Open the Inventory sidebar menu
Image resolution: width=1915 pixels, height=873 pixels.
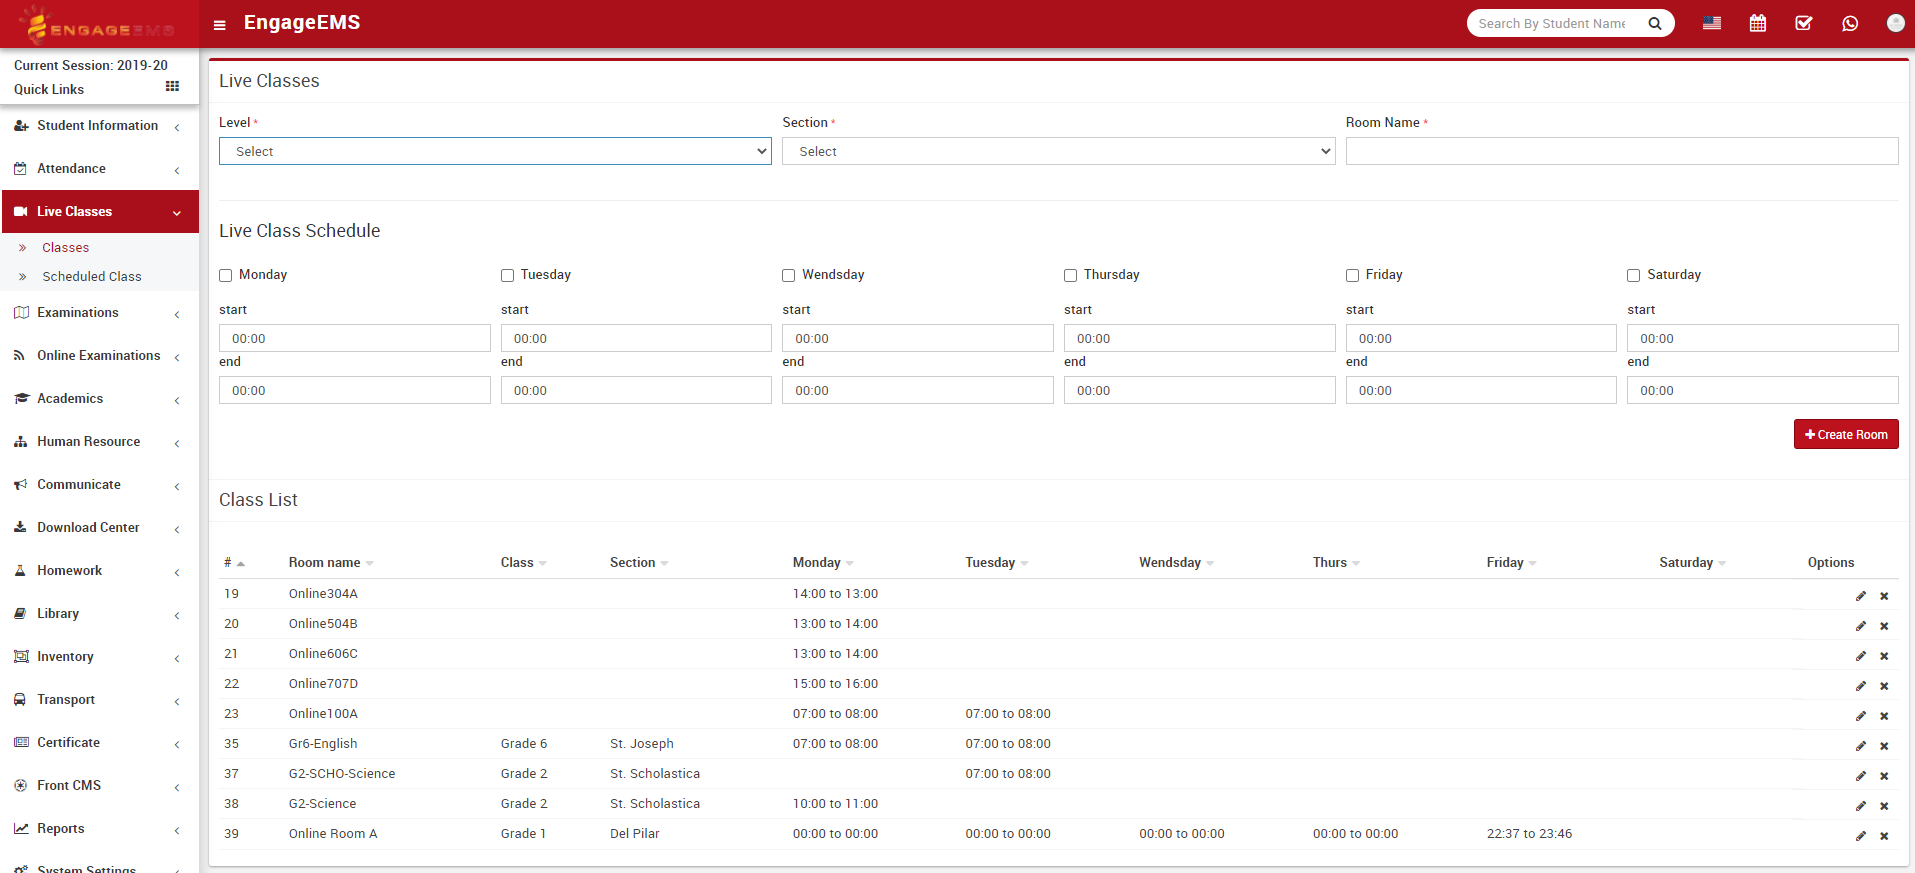100,657
